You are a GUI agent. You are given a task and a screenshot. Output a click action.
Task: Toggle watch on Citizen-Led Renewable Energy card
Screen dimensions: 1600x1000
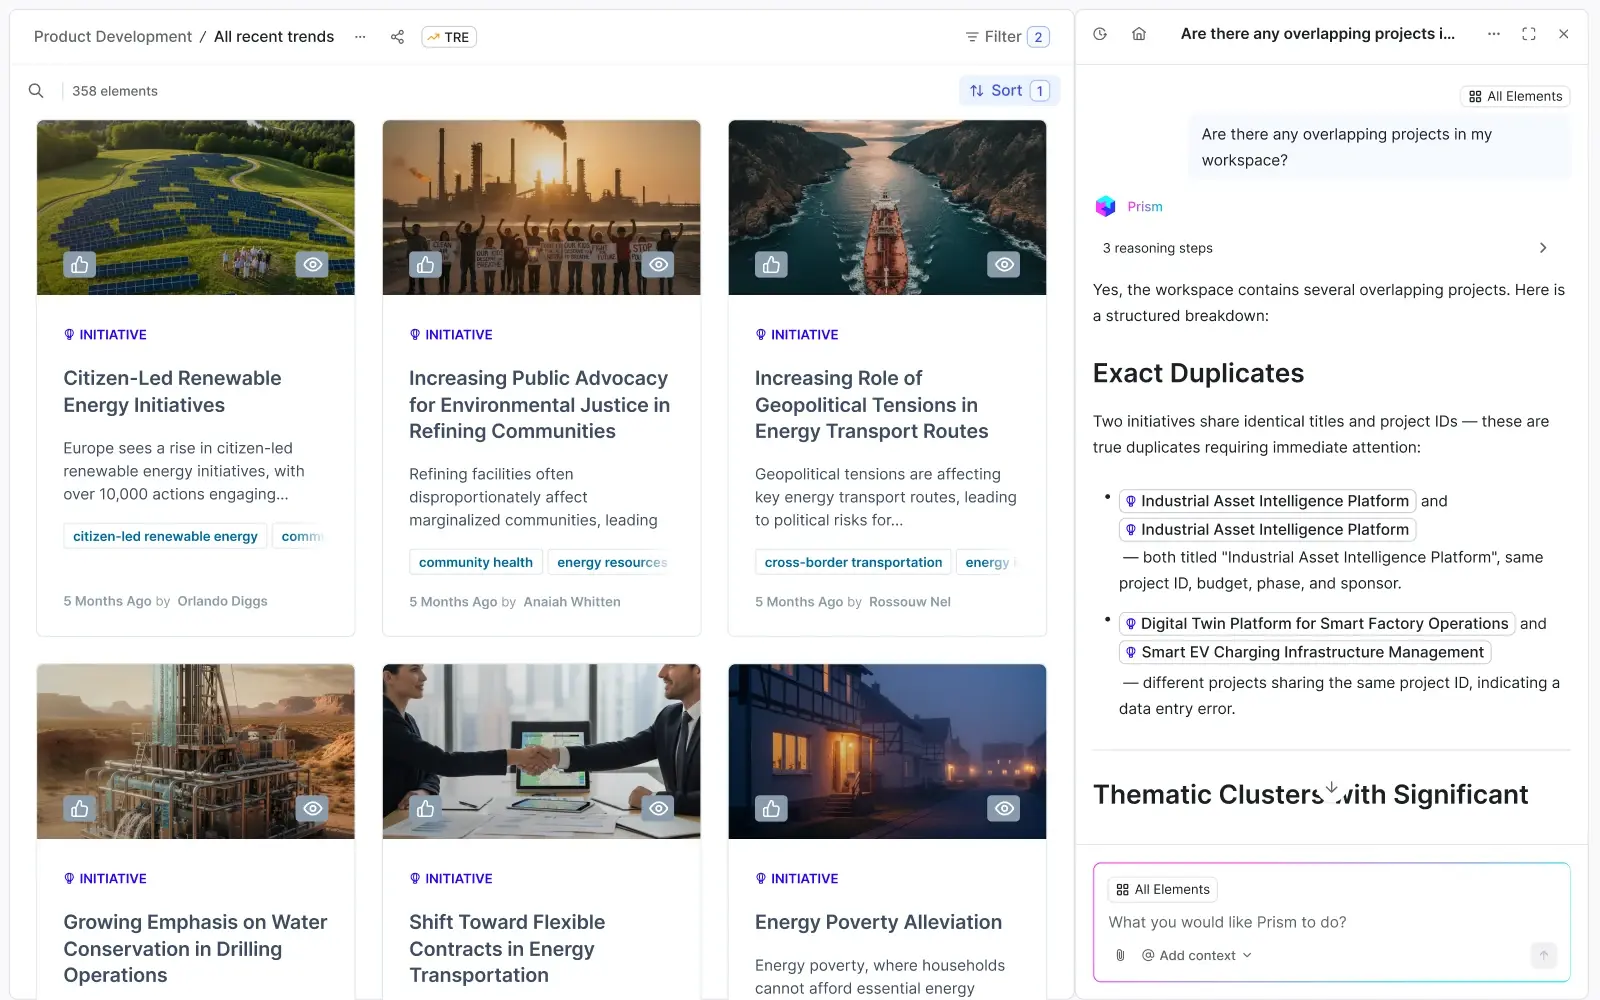click(313, 264)
